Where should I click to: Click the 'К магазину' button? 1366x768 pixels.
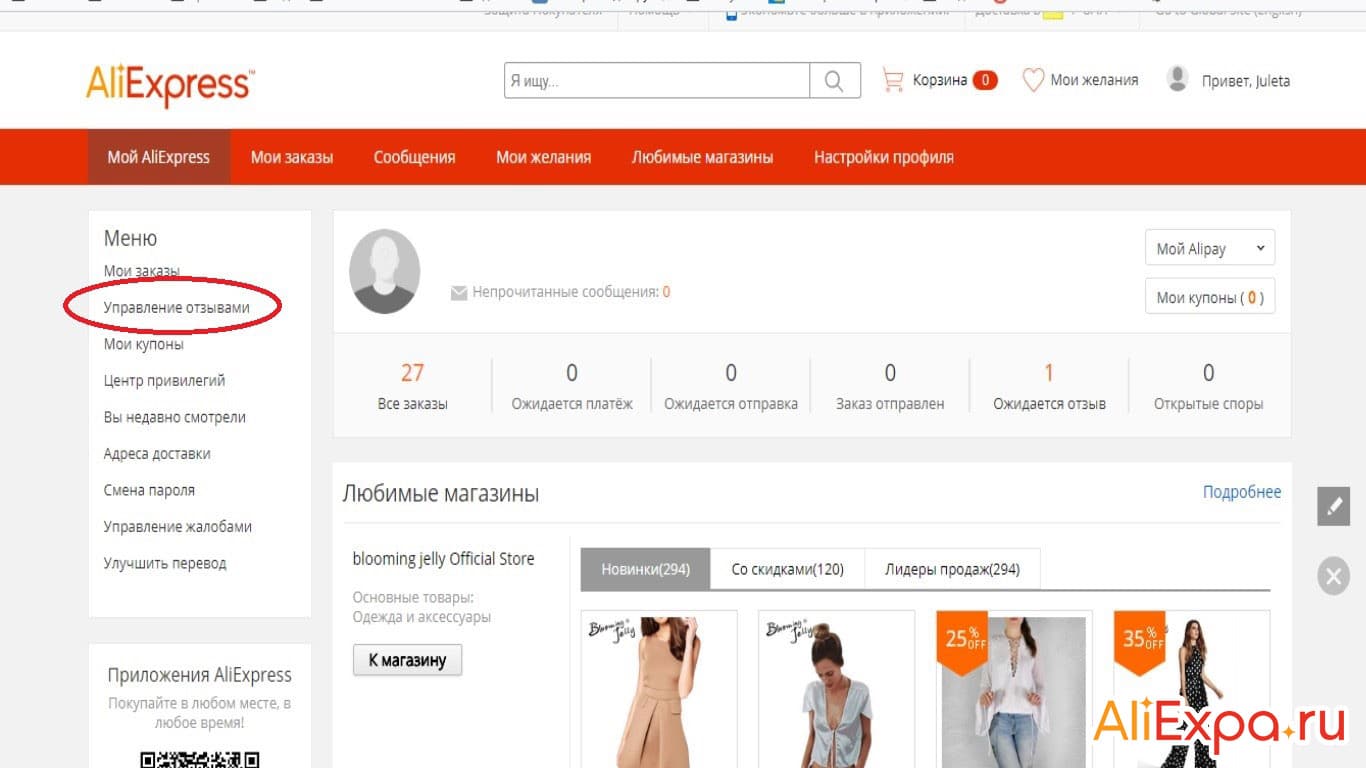pyautogui.click(x=407, y=660)
